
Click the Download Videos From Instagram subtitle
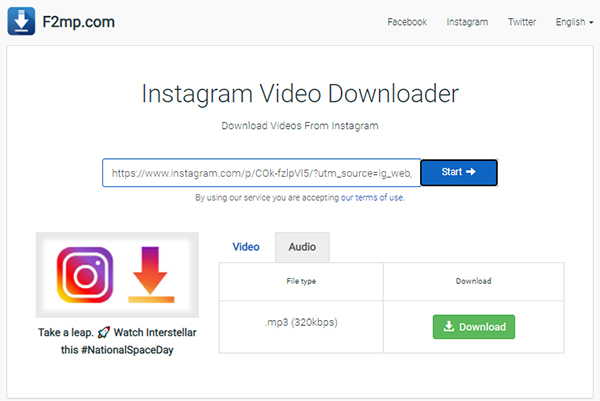point(300,126)
